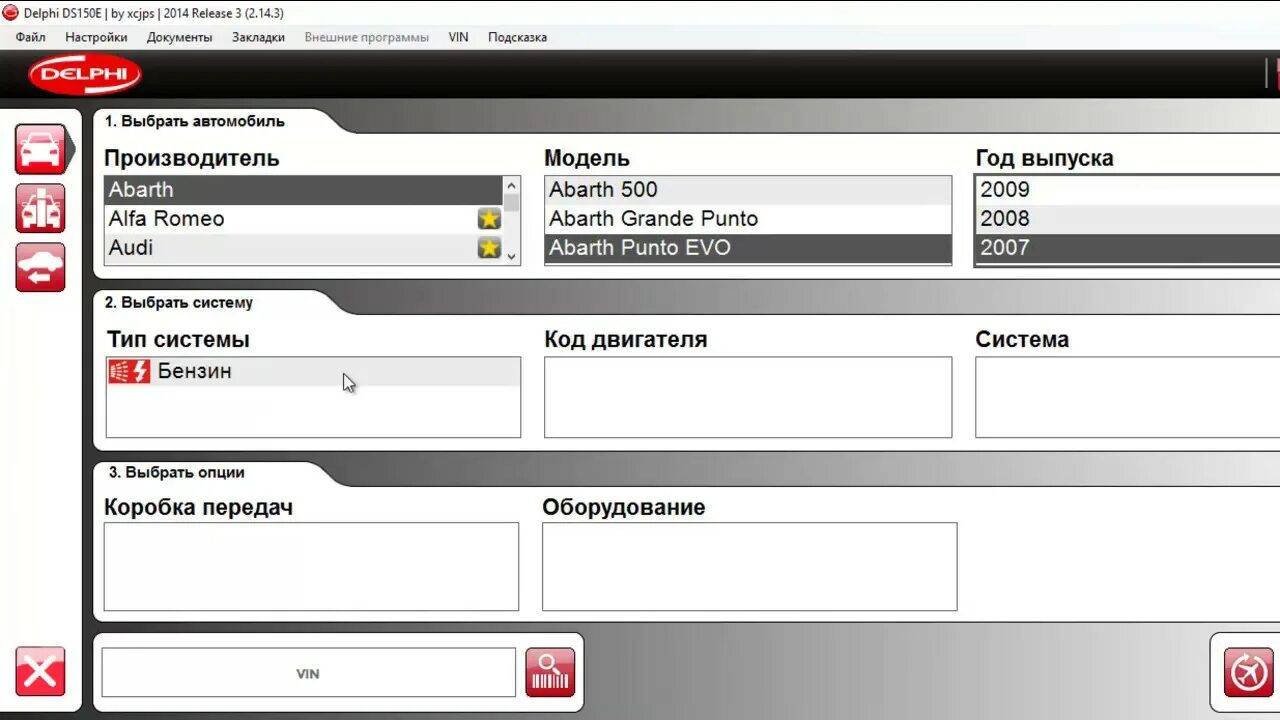This screenshot has width=1280, height=720.
Task: Click the vehicle history back-arrow icon
Action: point(40,267)
